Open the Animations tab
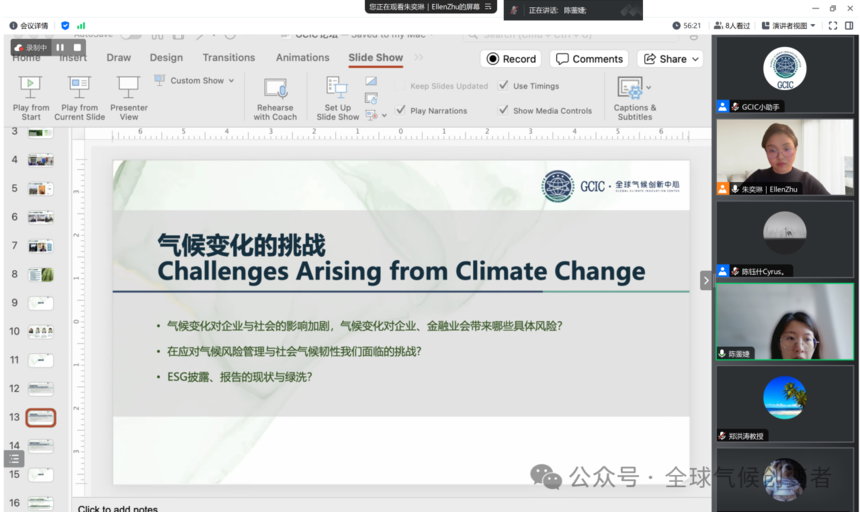Screen dimensions: 860x512 pyautogui.click(x=302, y=58)
